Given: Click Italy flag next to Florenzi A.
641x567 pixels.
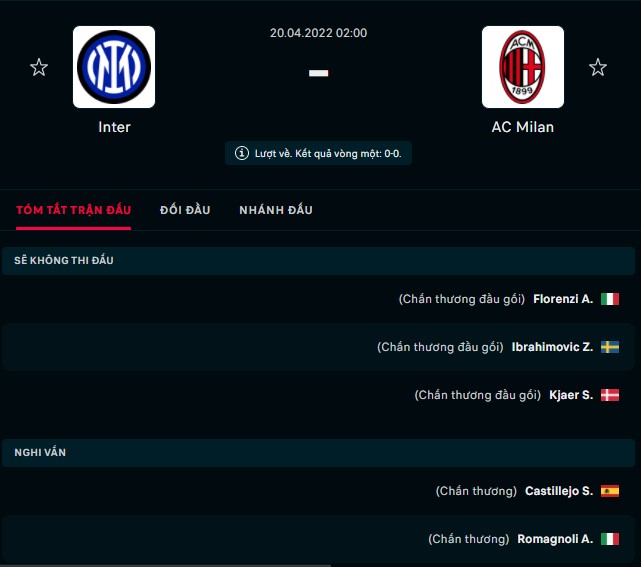Looking at the screenshot, I should coord(610,299).
